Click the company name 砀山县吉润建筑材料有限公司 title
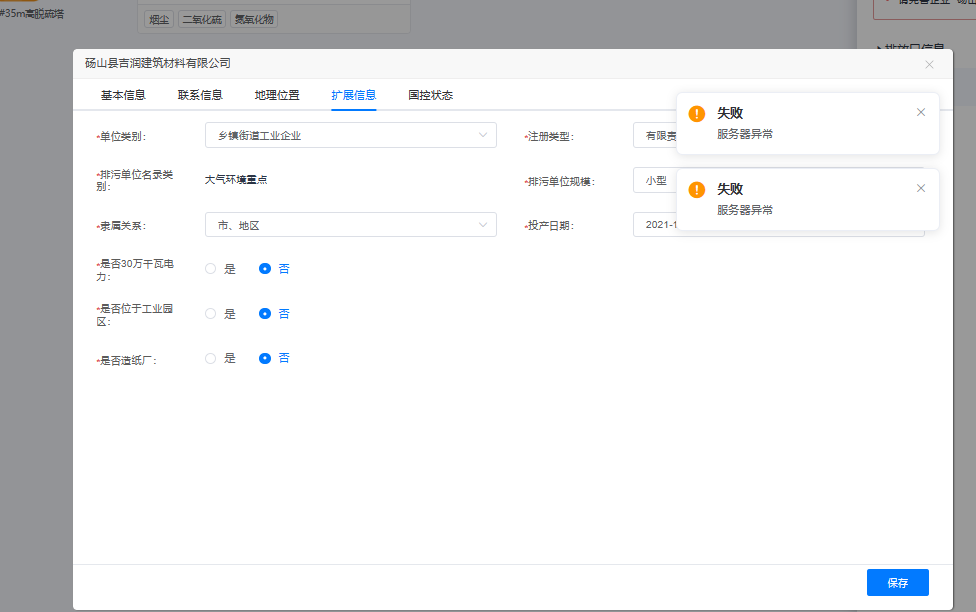 coord(157,63)
